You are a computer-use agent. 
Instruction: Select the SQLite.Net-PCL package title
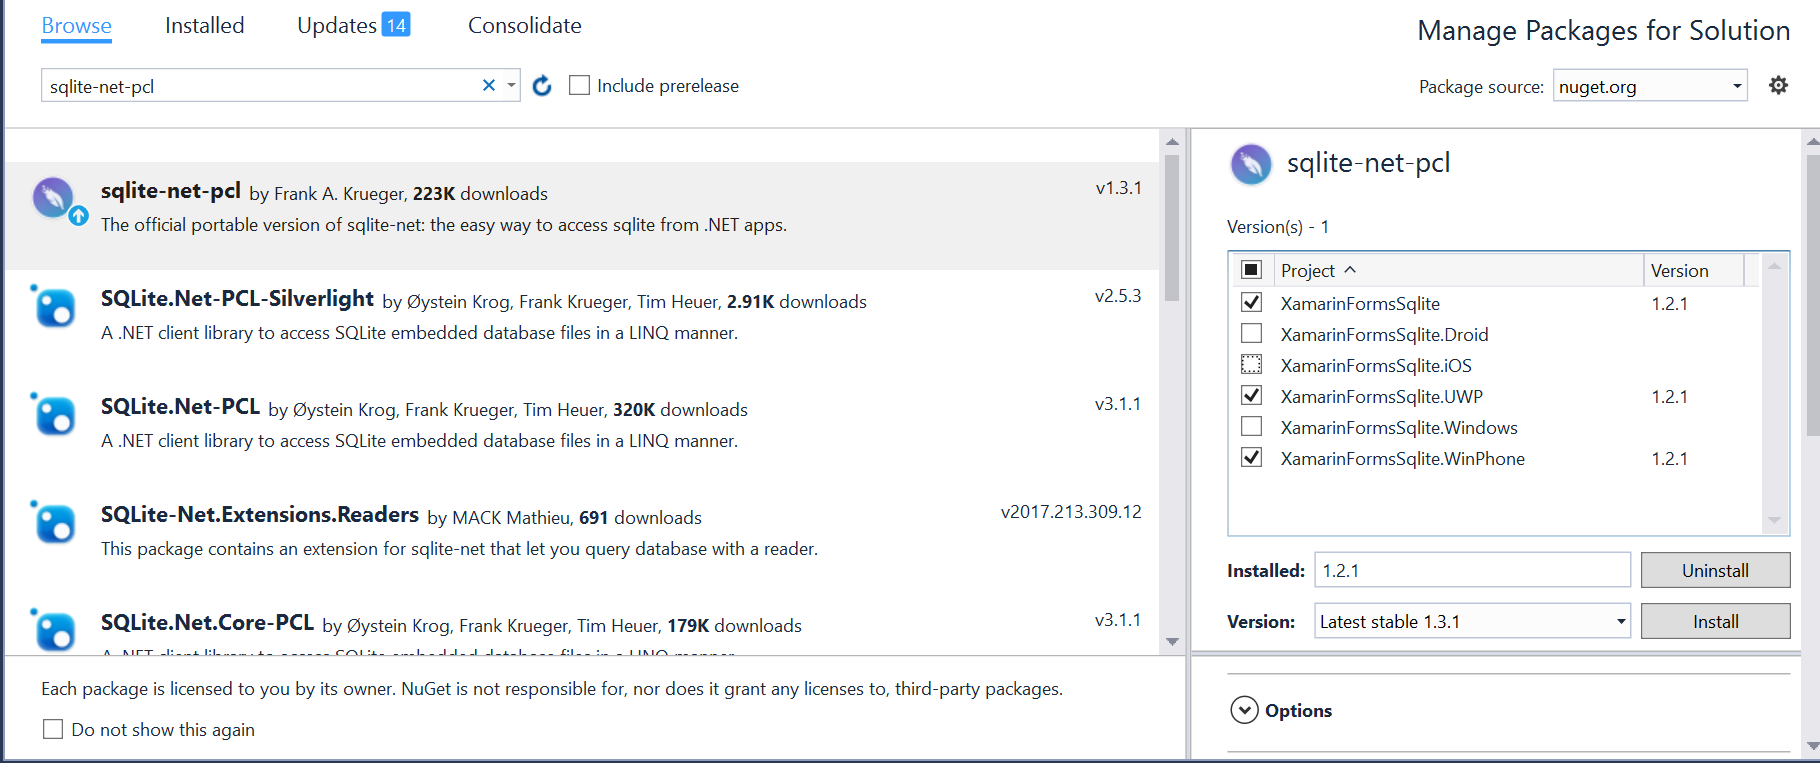(180, 406)
